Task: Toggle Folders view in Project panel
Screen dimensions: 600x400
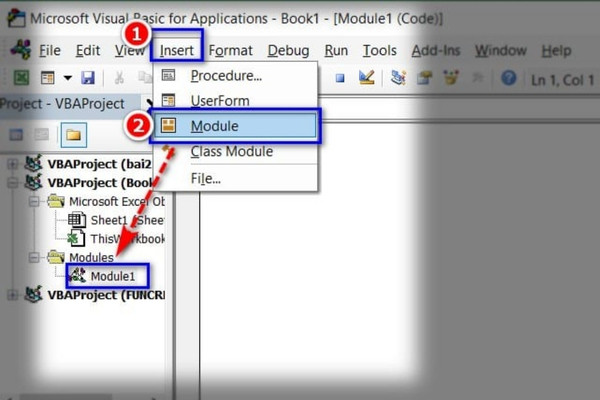Action: click(x=73, y=135)
